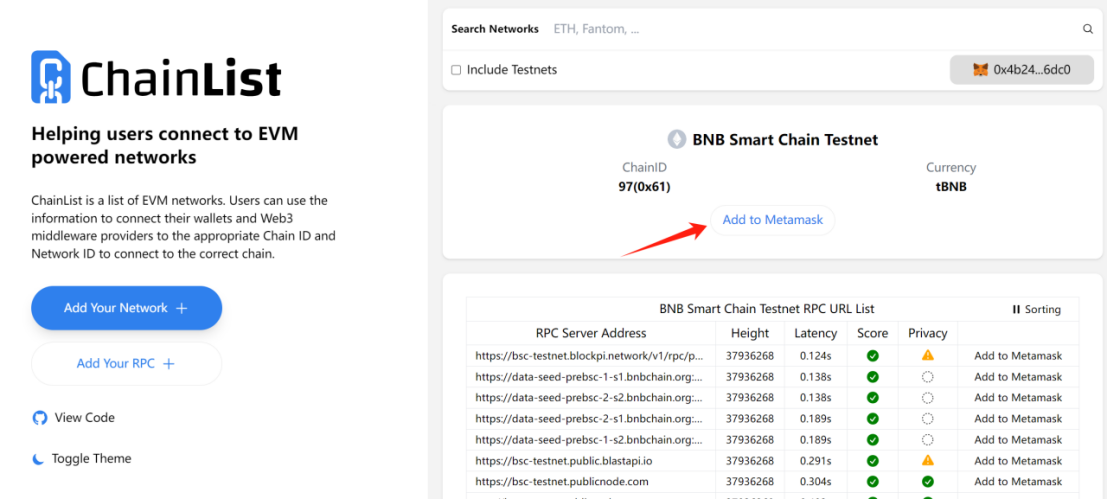Screen dimensions: 1107x499
Task: Toggle the Sorting pause control
Action: 1036,309
